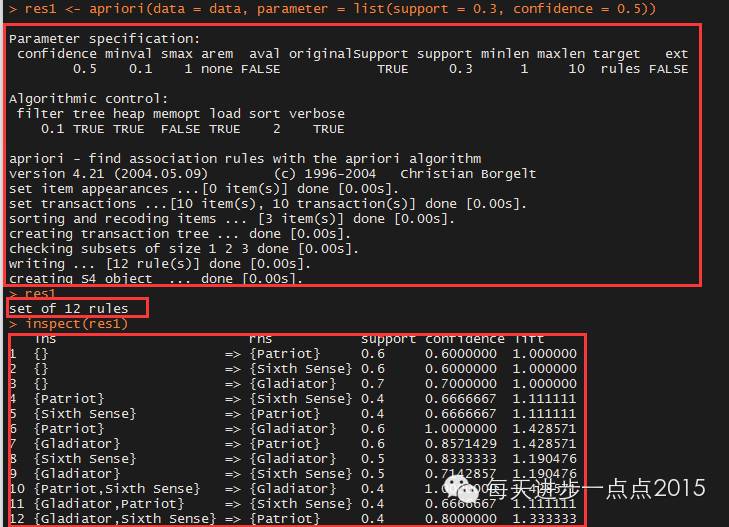Viewport: 729px width, 527px height.
Task: Click rule 6 {Patriot} => {Gladiator} row
Action: pyautogui.click(x=293, y=428)
